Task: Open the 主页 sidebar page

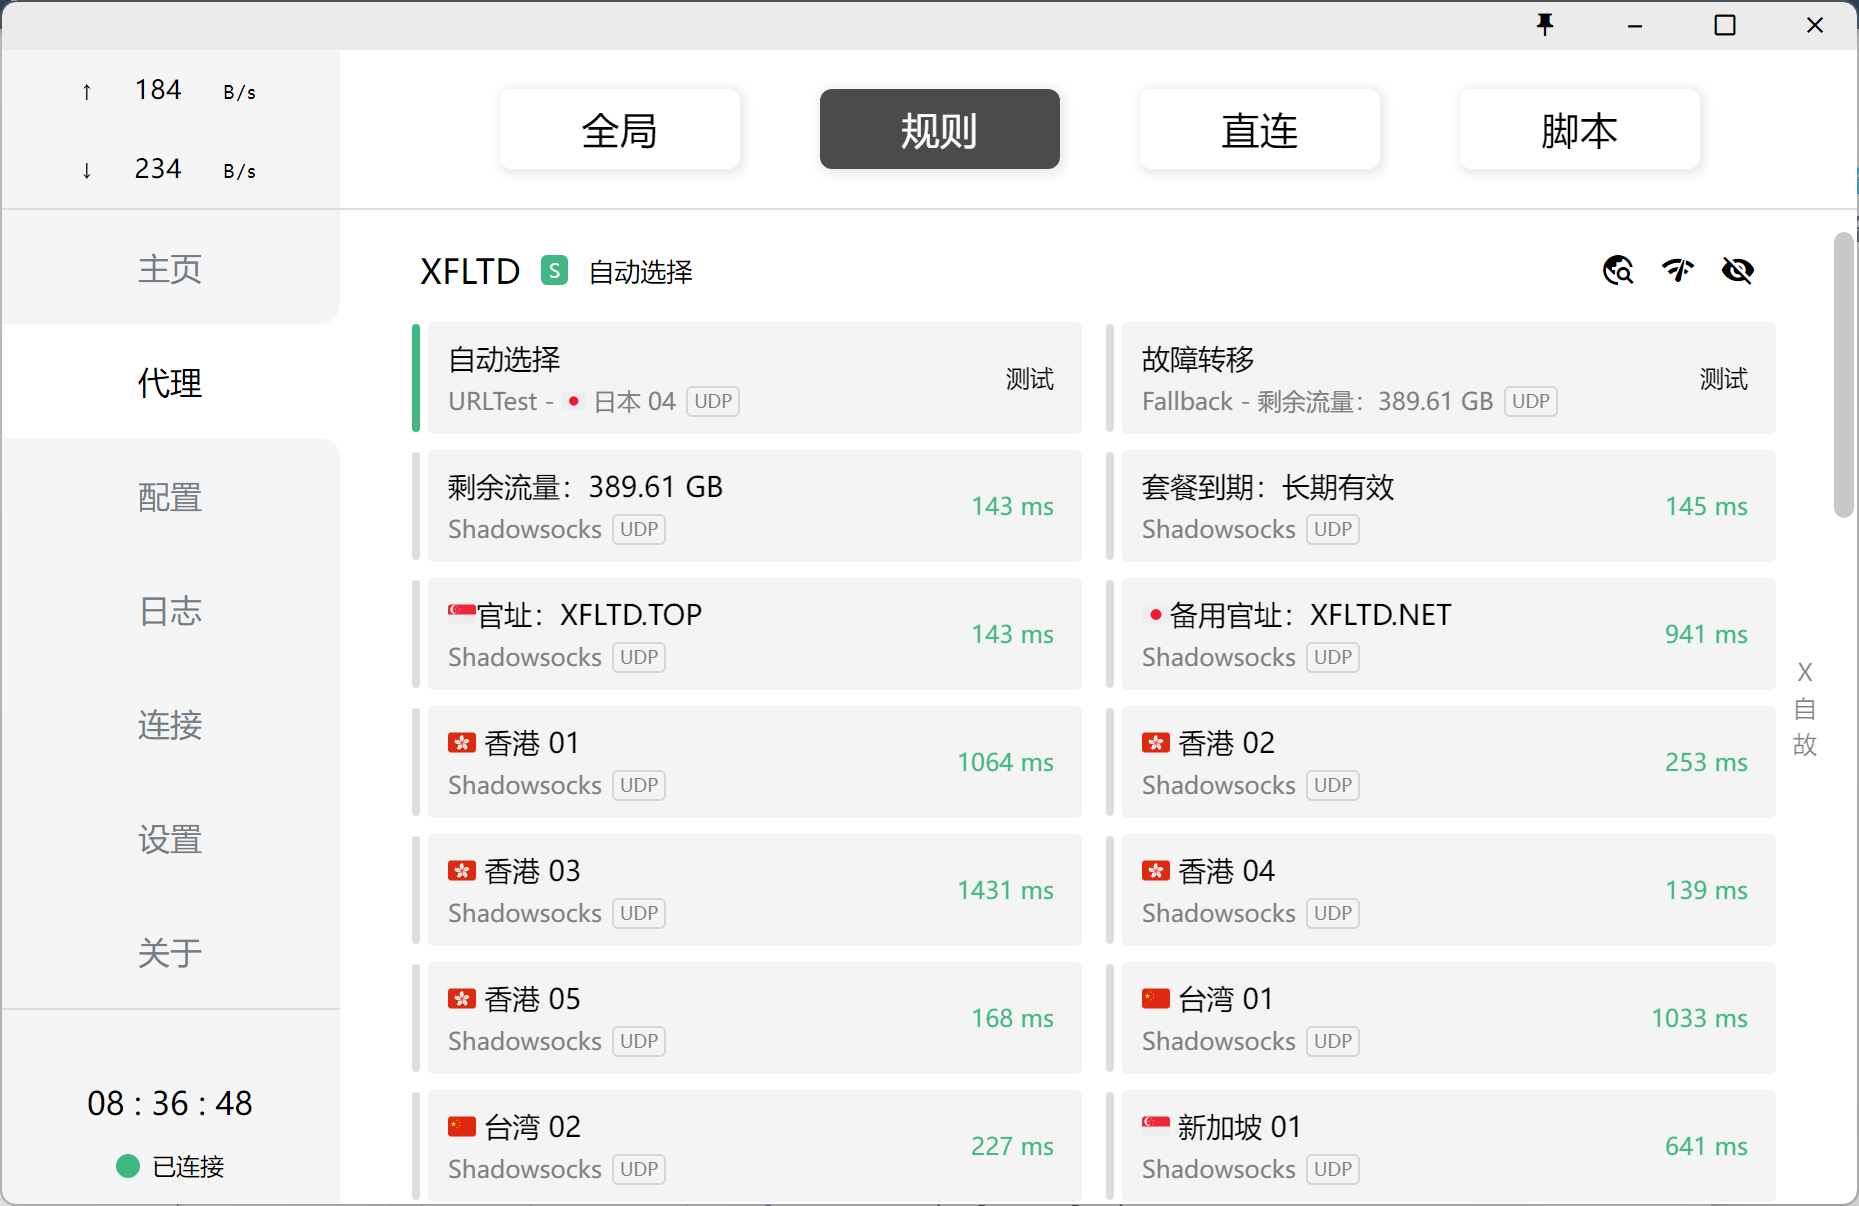Action: pyautogui.click(x=170, y=268)
